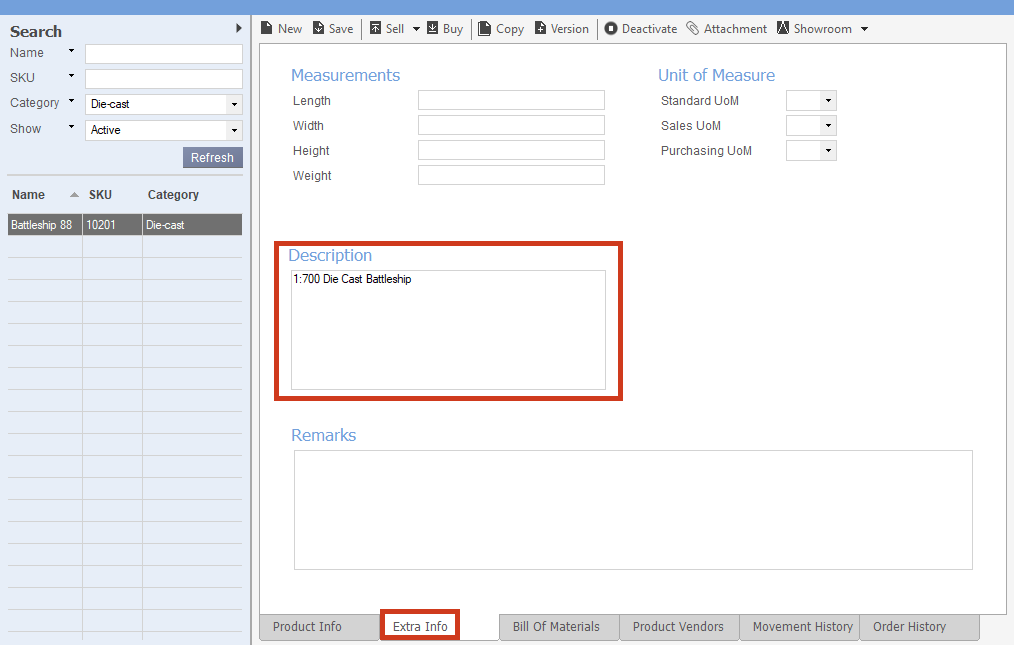Click the Name search input field

click(x=164, y=54)
